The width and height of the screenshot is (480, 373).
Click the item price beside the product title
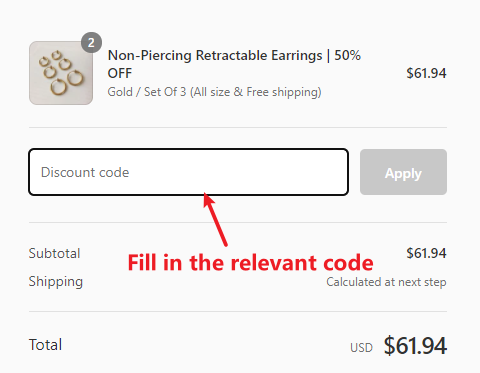click(x=426, y=73)
